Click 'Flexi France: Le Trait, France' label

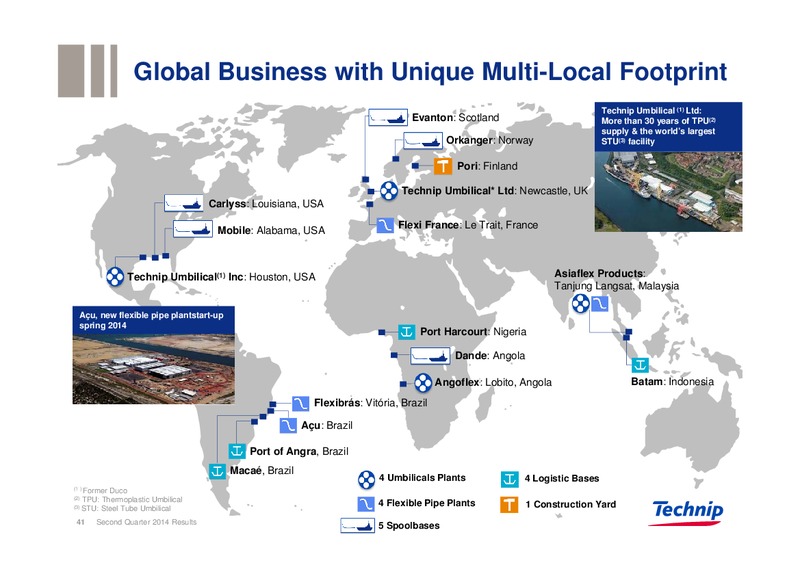click(468, 225)
